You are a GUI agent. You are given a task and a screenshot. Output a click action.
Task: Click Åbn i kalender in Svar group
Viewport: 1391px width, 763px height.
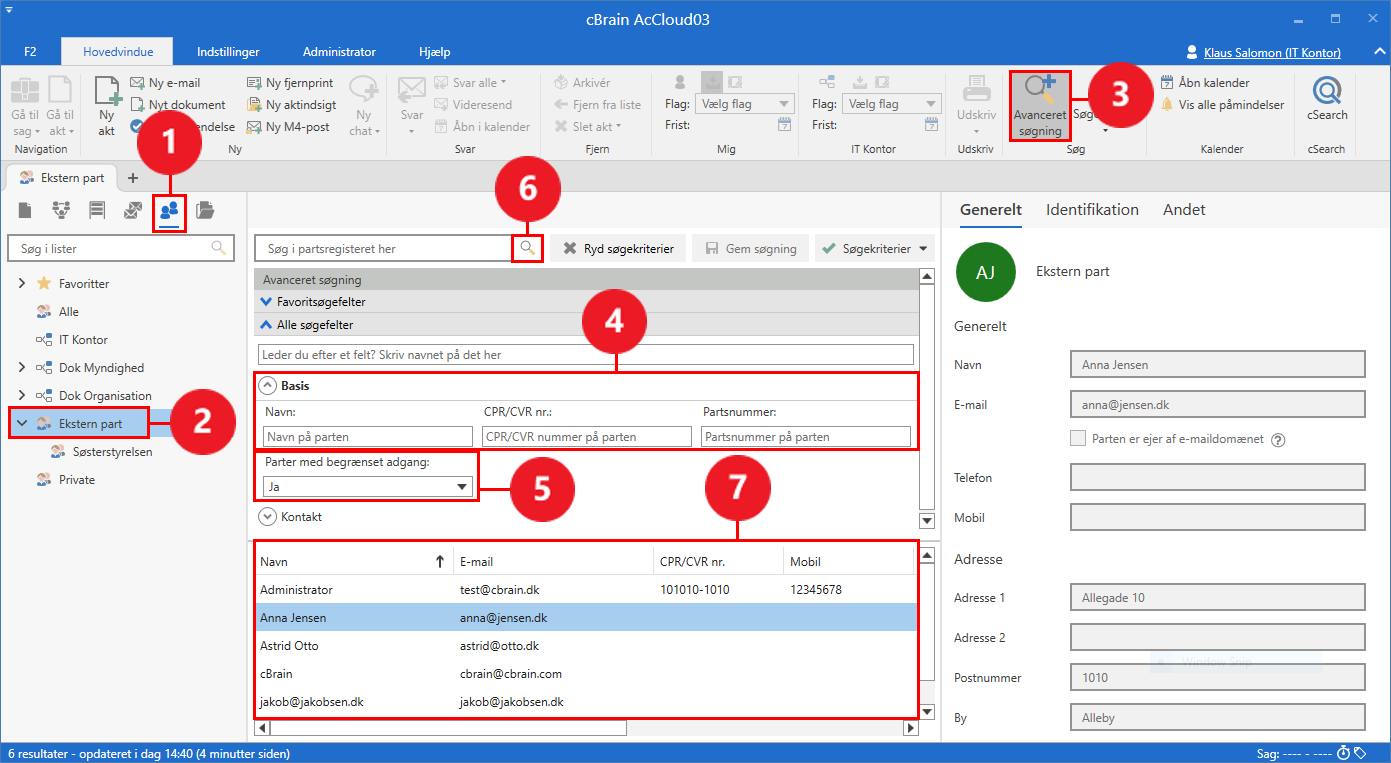[483, 127]
